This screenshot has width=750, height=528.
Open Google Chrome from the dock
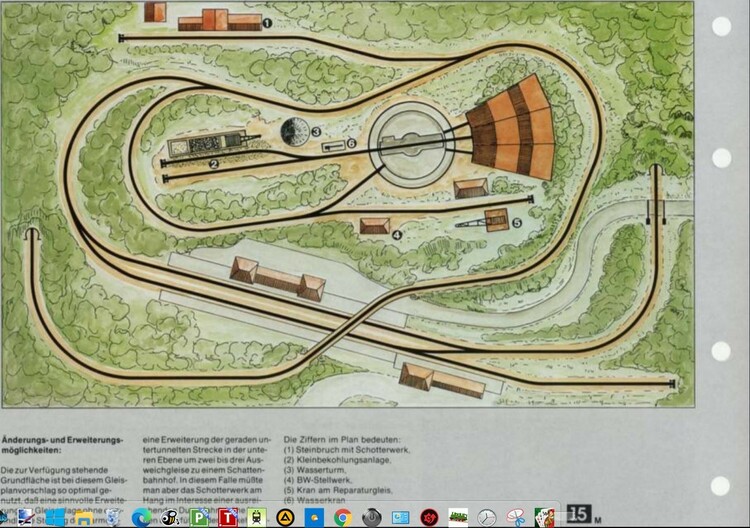click(343, 517)
